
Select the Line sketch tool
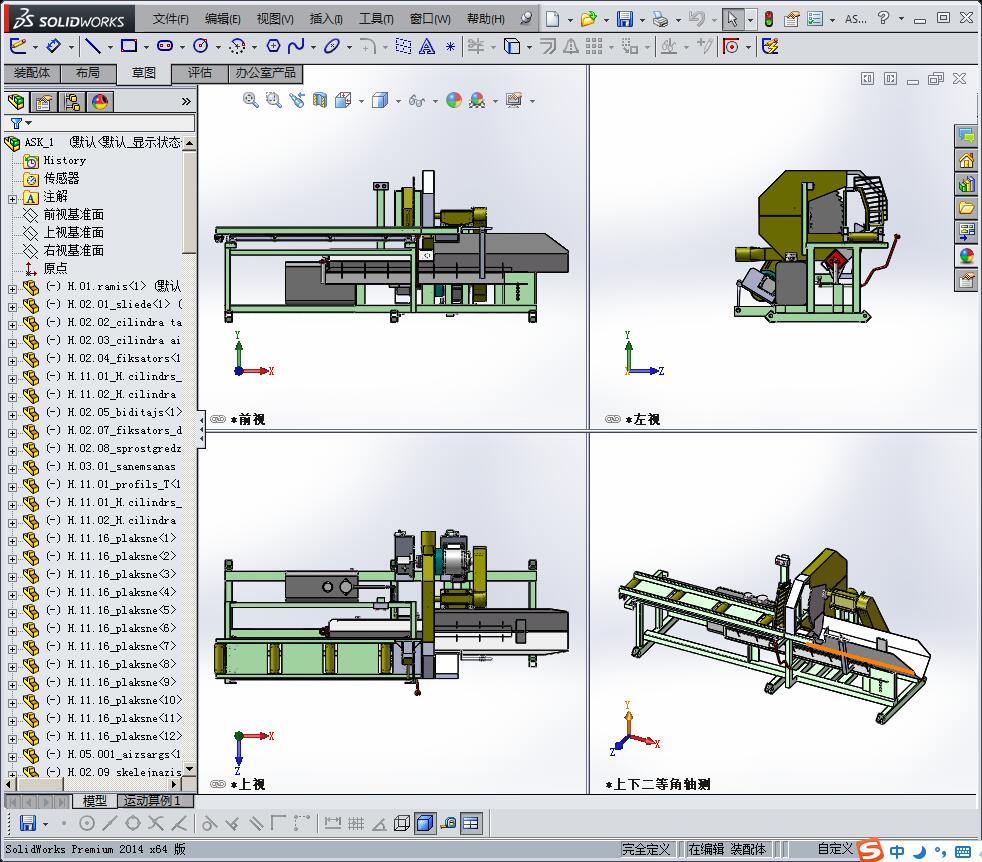tap(92, 46)
